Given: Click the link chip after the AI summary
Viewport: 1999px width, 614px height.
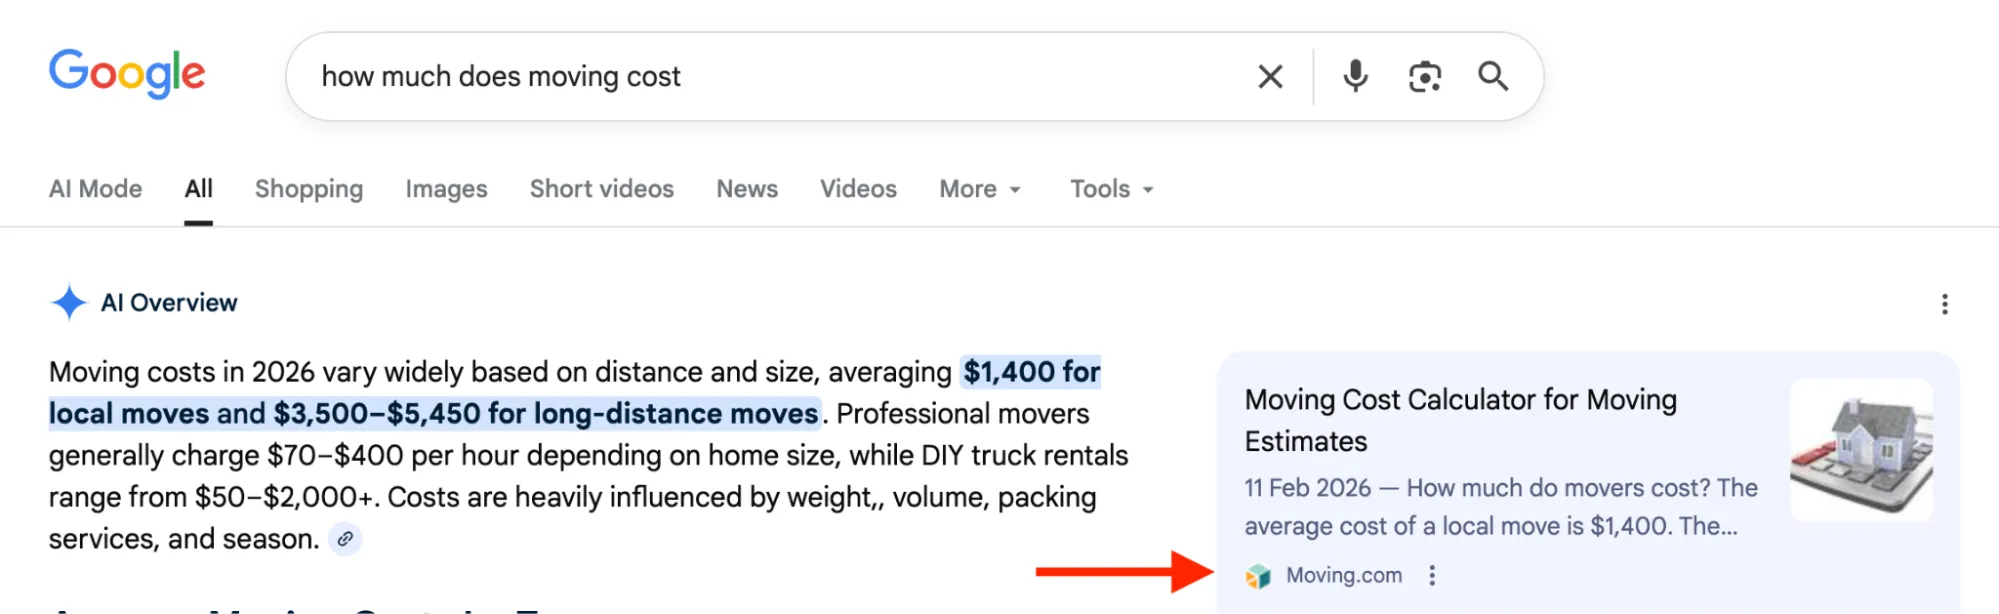Looking at the screenshot, I should [x=345, y=539].
